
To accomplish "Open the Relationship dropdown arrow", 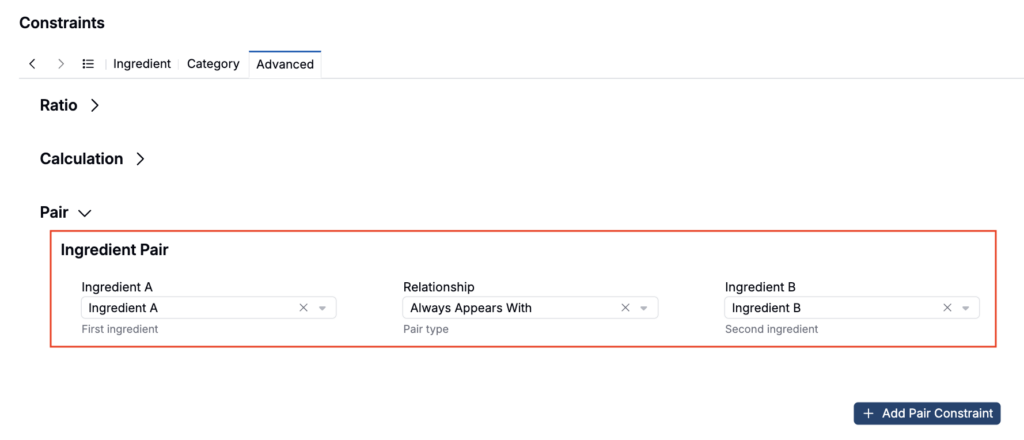I will pos(644,308).
